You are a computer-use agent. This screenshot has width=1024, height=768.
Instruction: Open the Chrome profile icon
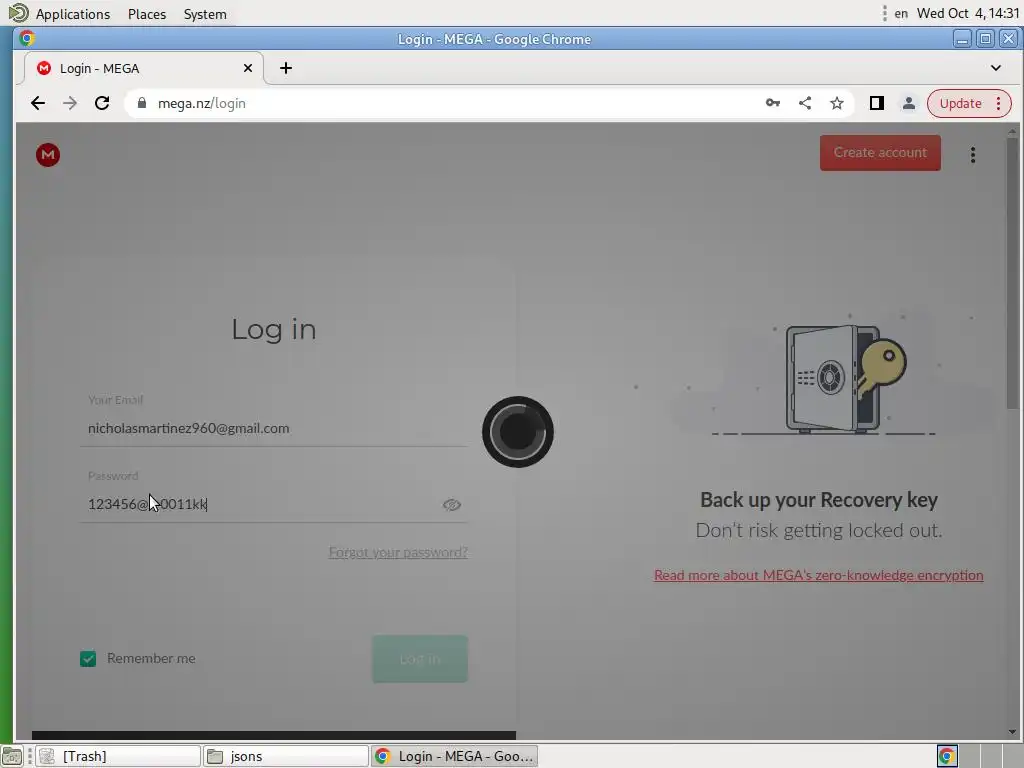coord(908,103)
